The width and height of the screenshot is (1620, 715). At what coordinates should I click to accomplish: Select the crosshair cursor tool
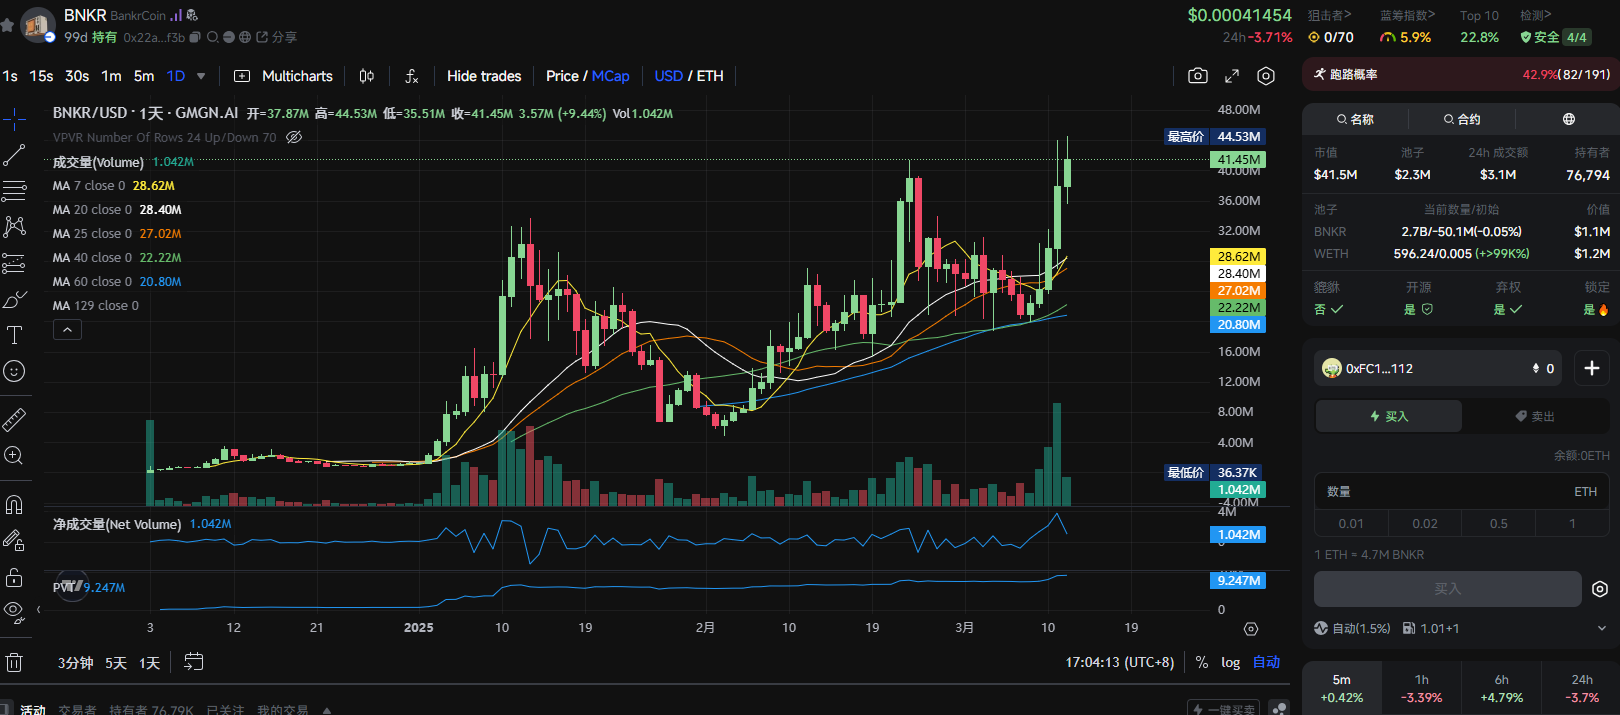click(14, 120)
